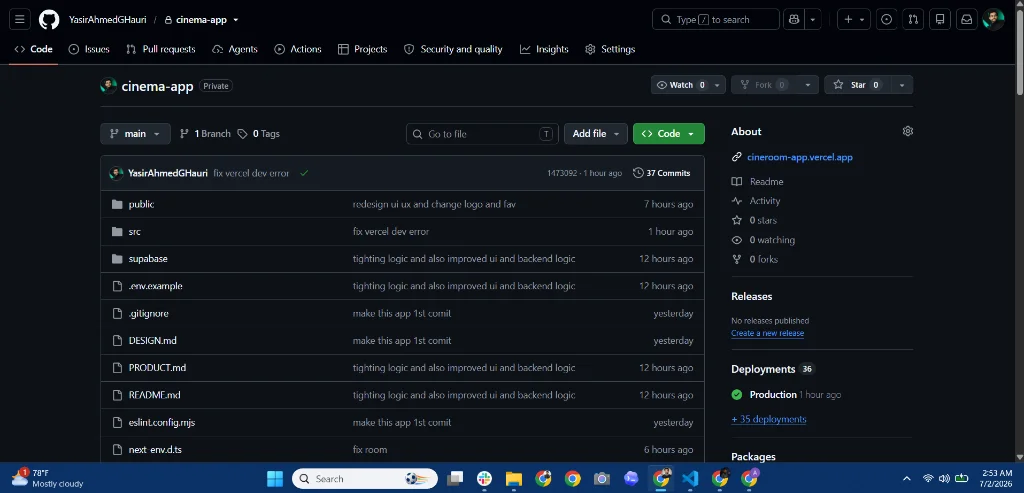Image resolution: width=1024 pixels, height=493 pixels.
Task: Click the volume speaker tray icon
Action: click(944, 479)
